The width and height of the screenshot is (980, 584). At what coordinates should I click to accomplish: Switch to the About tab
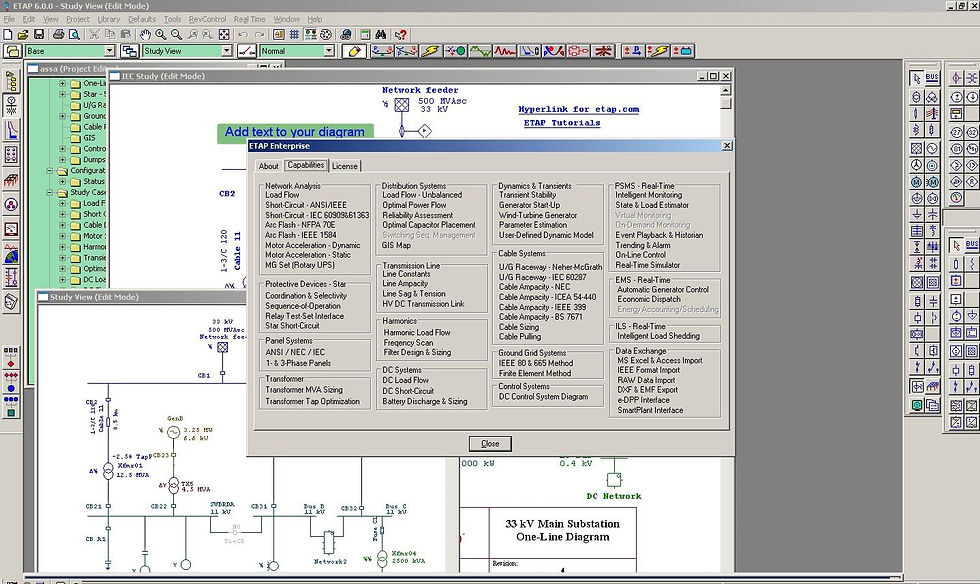[269, 166]
